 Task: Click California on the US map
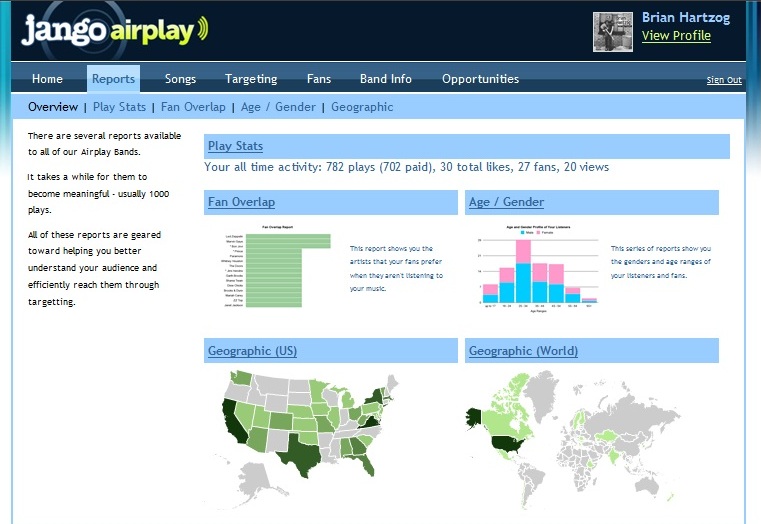(234, 423)
